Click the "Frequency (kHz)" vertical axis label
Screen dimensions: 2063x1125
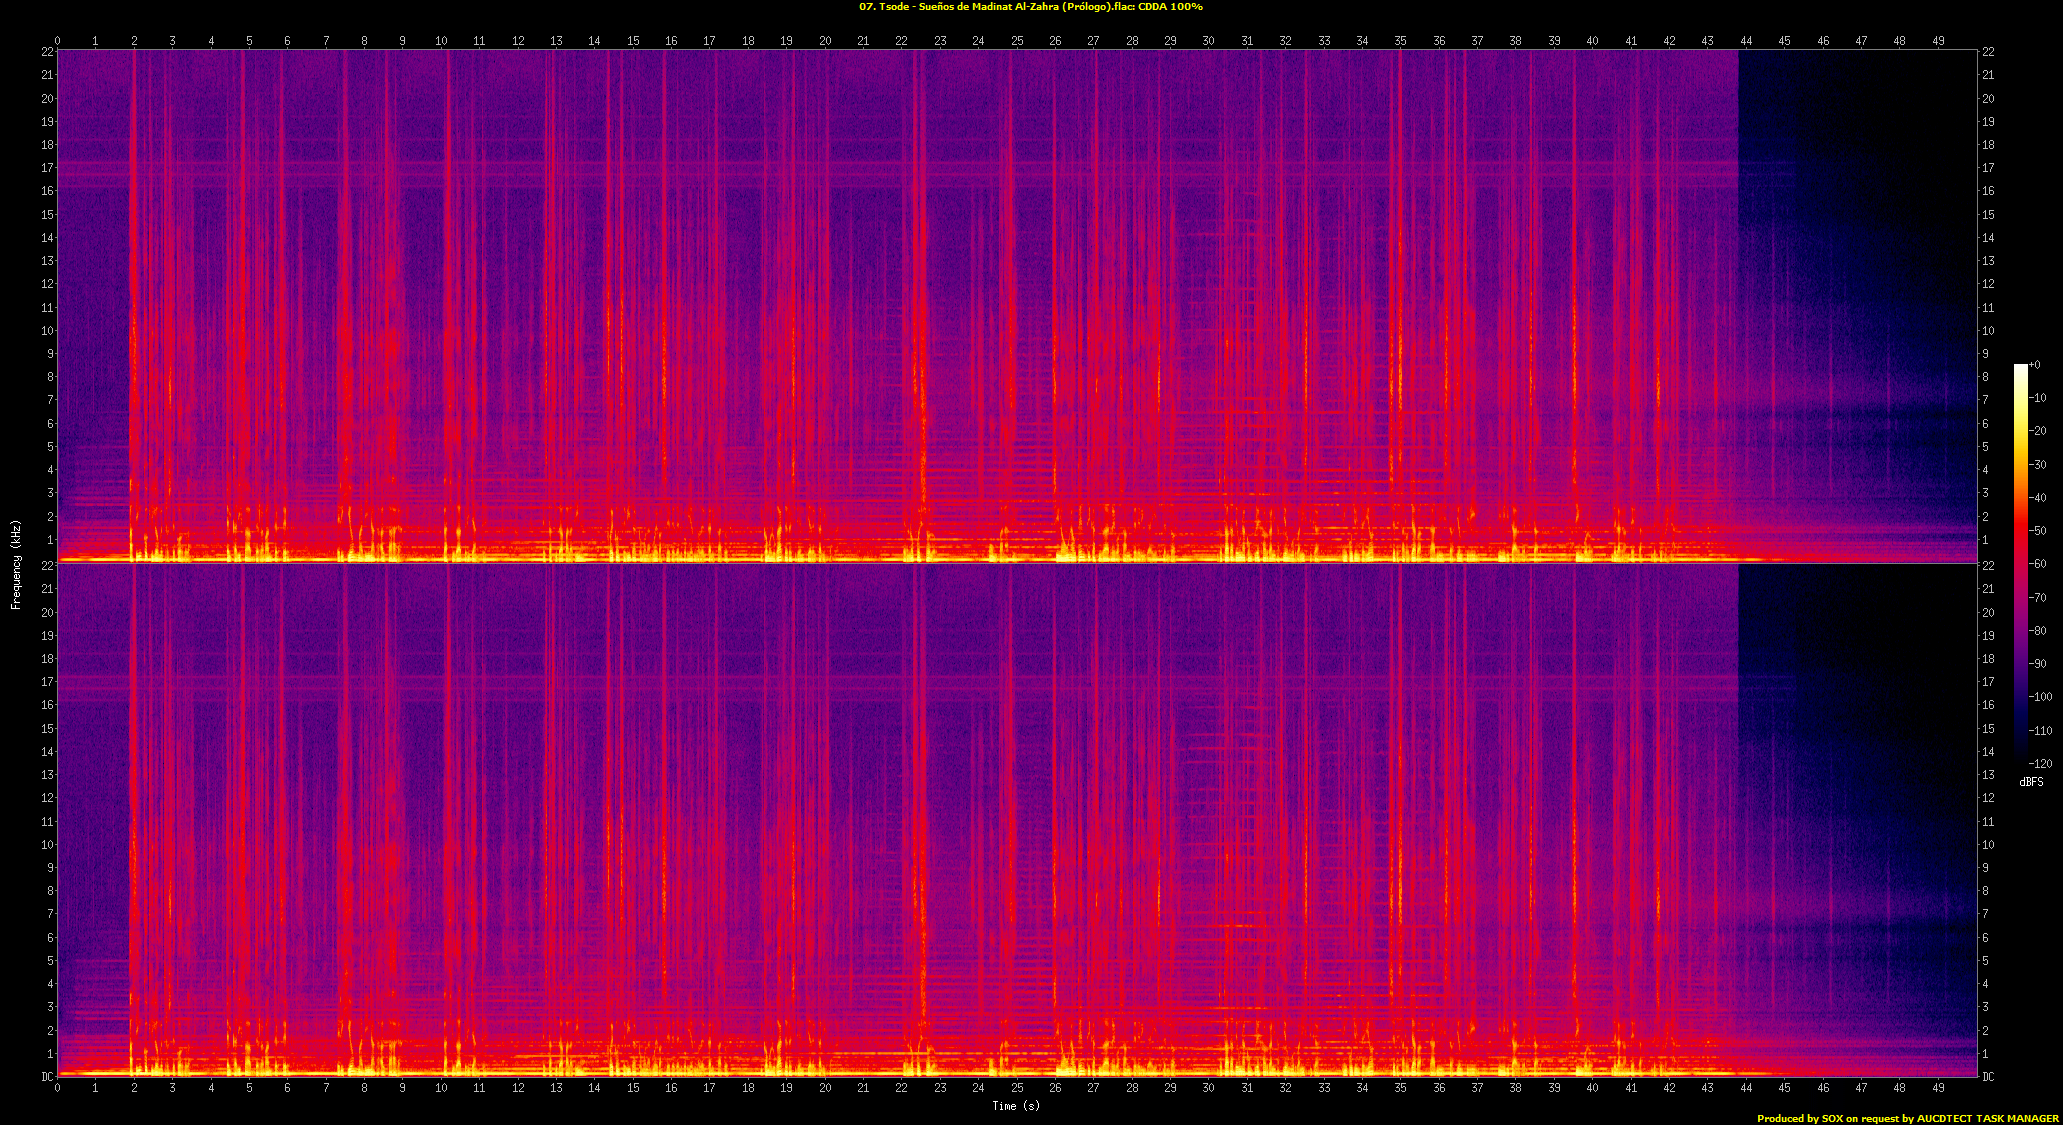click(16, 565)
